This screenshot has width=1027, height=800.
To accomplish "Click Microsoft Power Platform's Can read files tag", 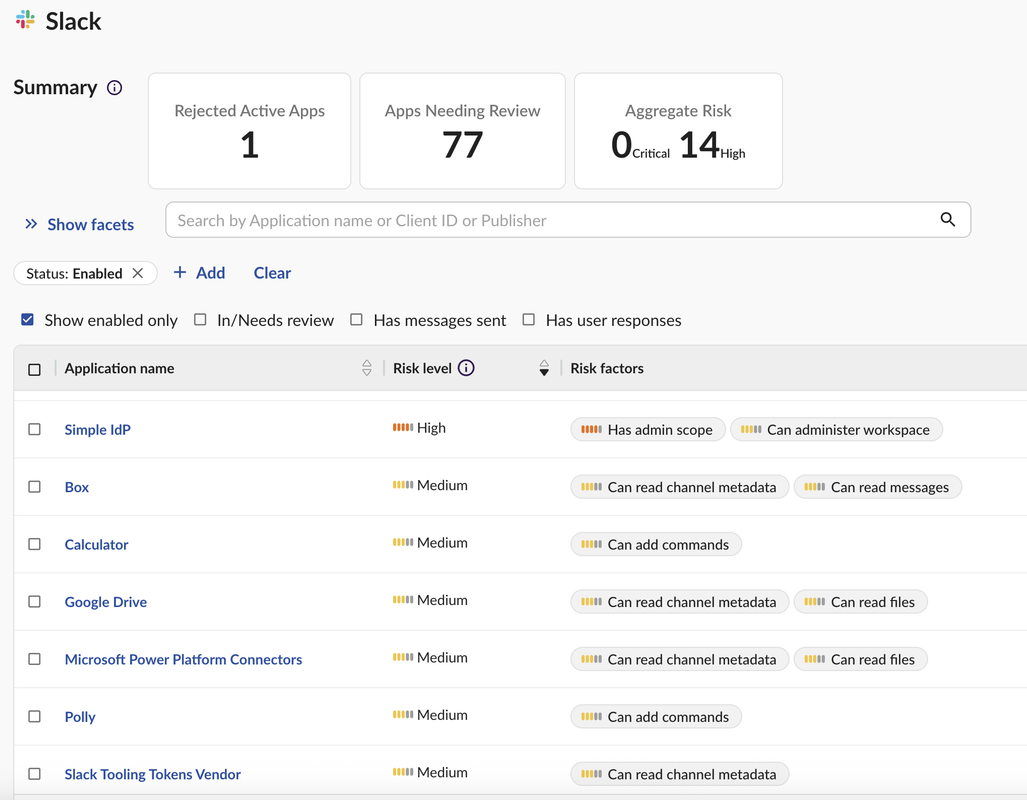I will click(861, 660).
